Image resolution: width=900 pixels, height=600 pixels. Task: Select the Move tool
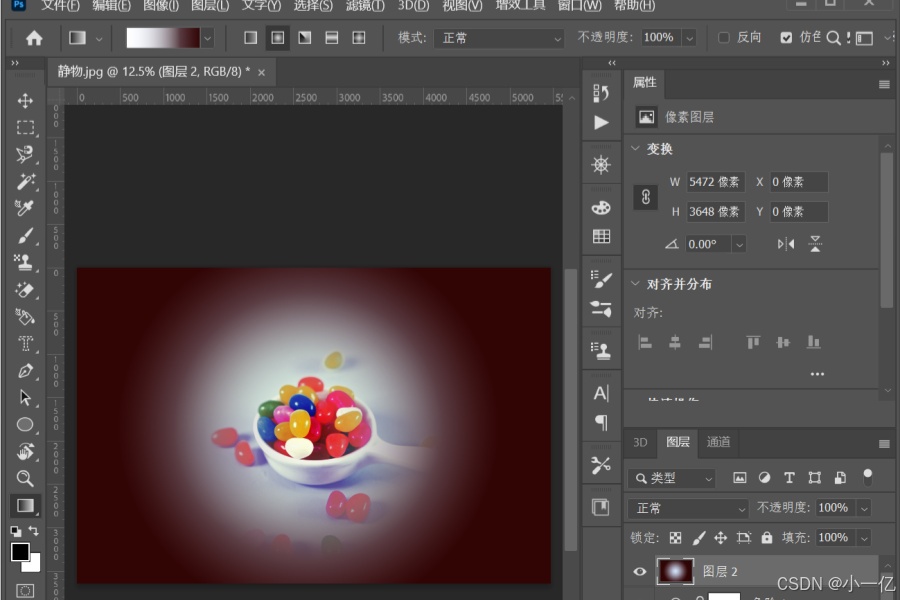pyautogui.click(x=25, y=101)
